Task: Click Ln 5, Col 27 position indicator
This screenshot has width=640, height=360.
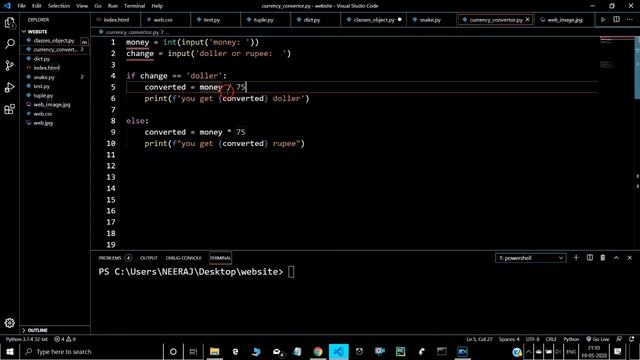Action: (479, 339)
